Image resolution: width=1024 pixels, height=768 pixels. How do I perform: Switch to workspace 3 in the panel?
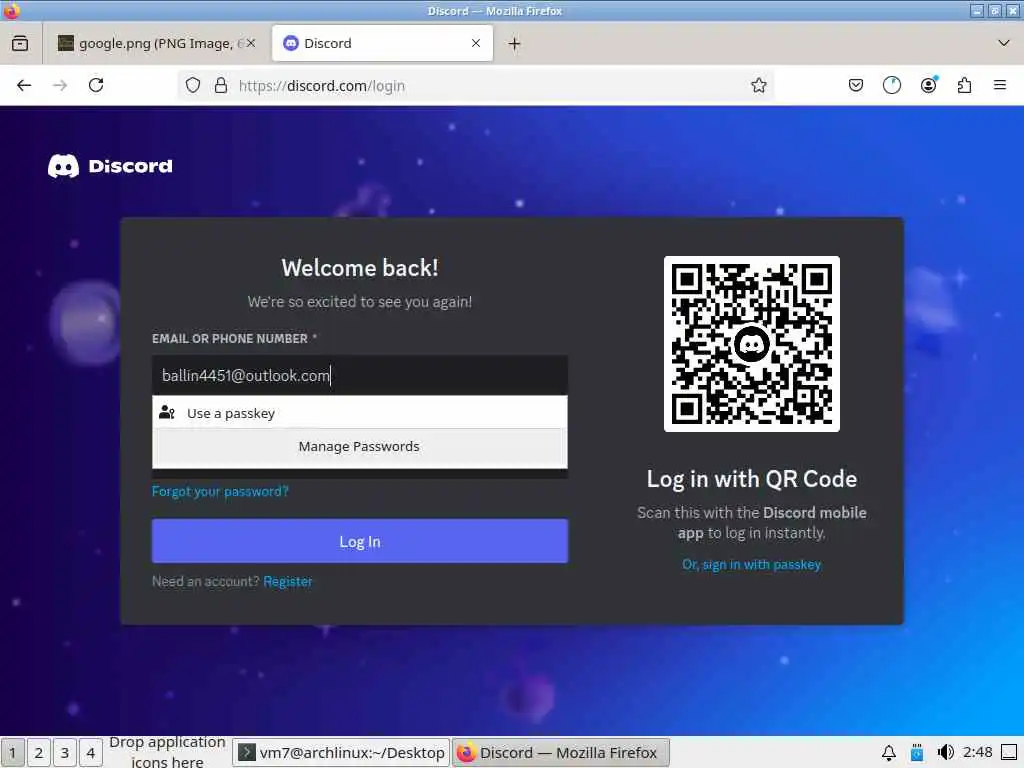65,753
